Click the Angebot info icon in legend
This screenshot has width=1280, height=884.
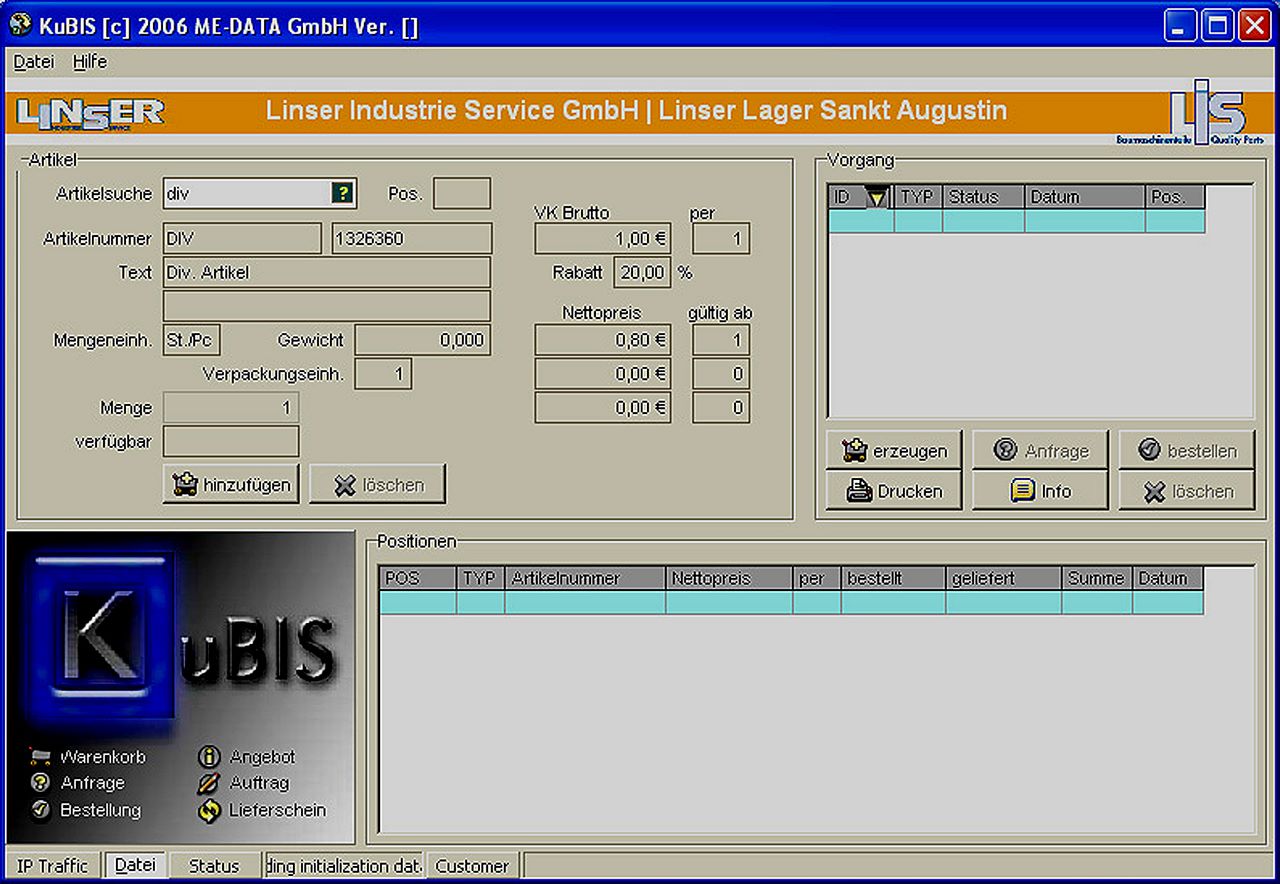click(209, 757)
